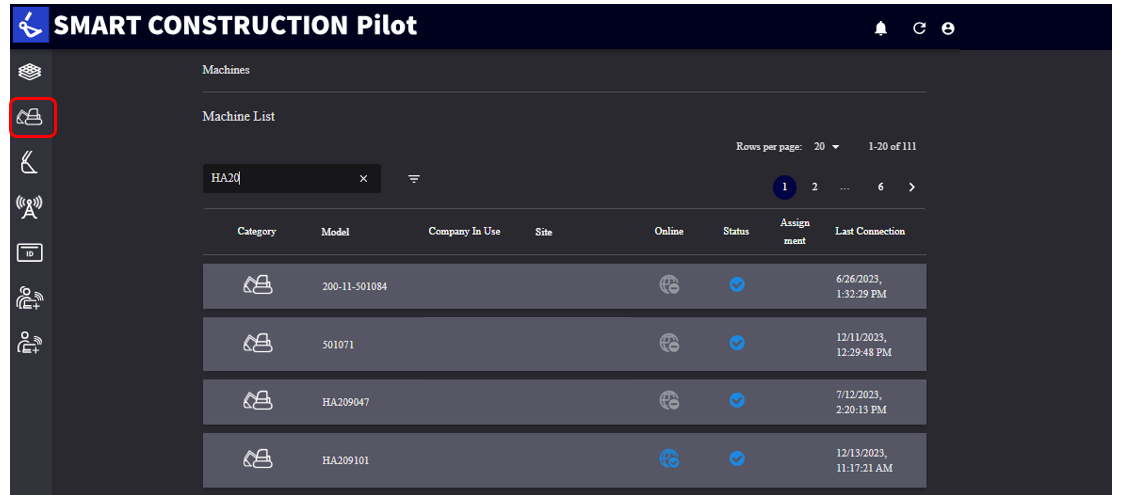Screen dimensions: 1123x495
Task: Open the excavator arm sidebar icon
Action: point(29,162)
